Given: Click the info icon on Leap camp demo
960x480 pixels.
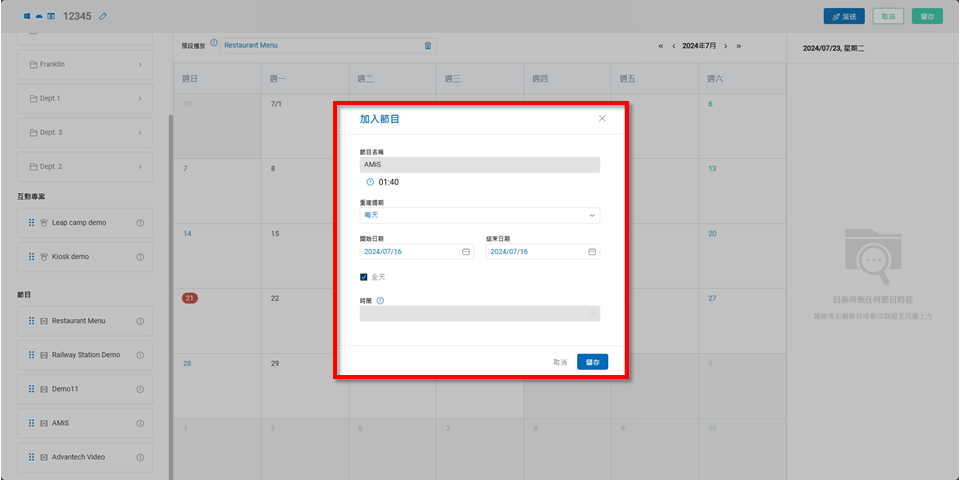Looking at the screenshot, I should tap(140, 223).
